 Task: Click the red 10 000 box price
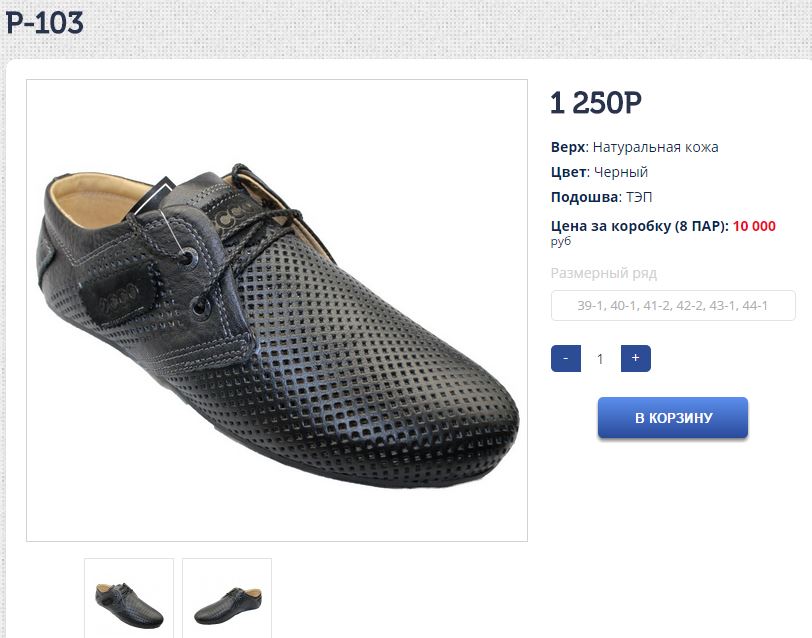[x=754, y=226]
